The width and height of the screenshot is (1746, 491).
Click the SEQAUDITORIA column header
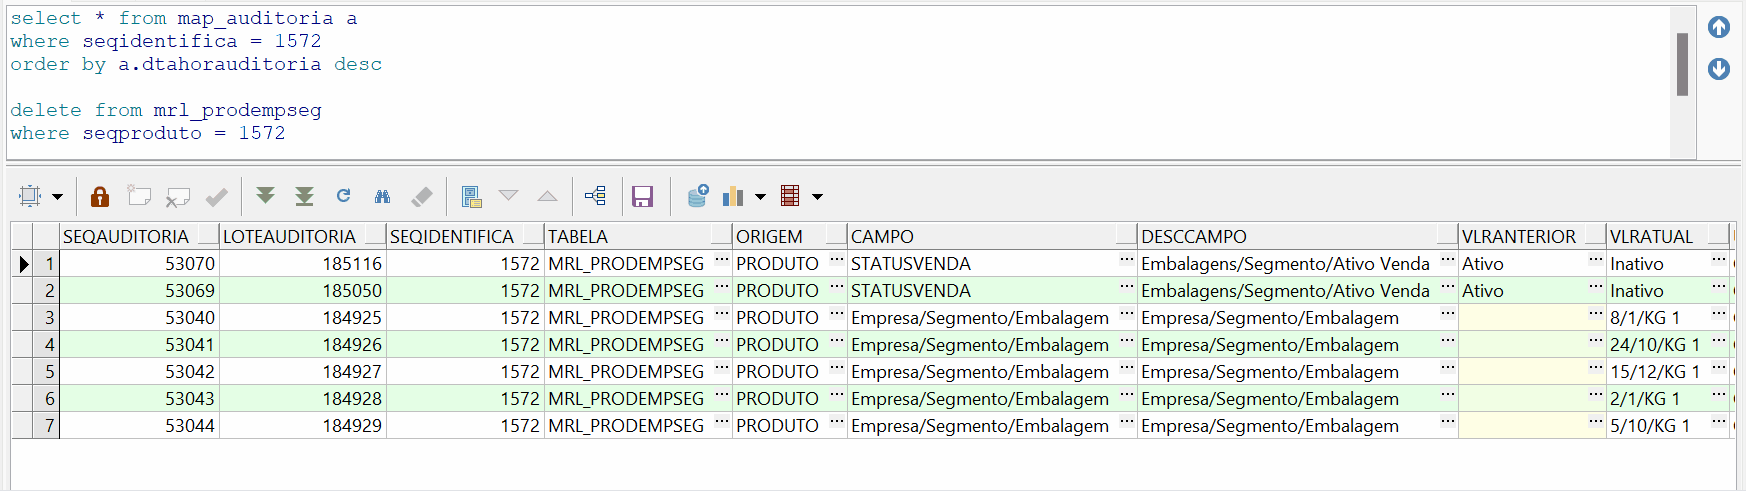coord(126,237)
